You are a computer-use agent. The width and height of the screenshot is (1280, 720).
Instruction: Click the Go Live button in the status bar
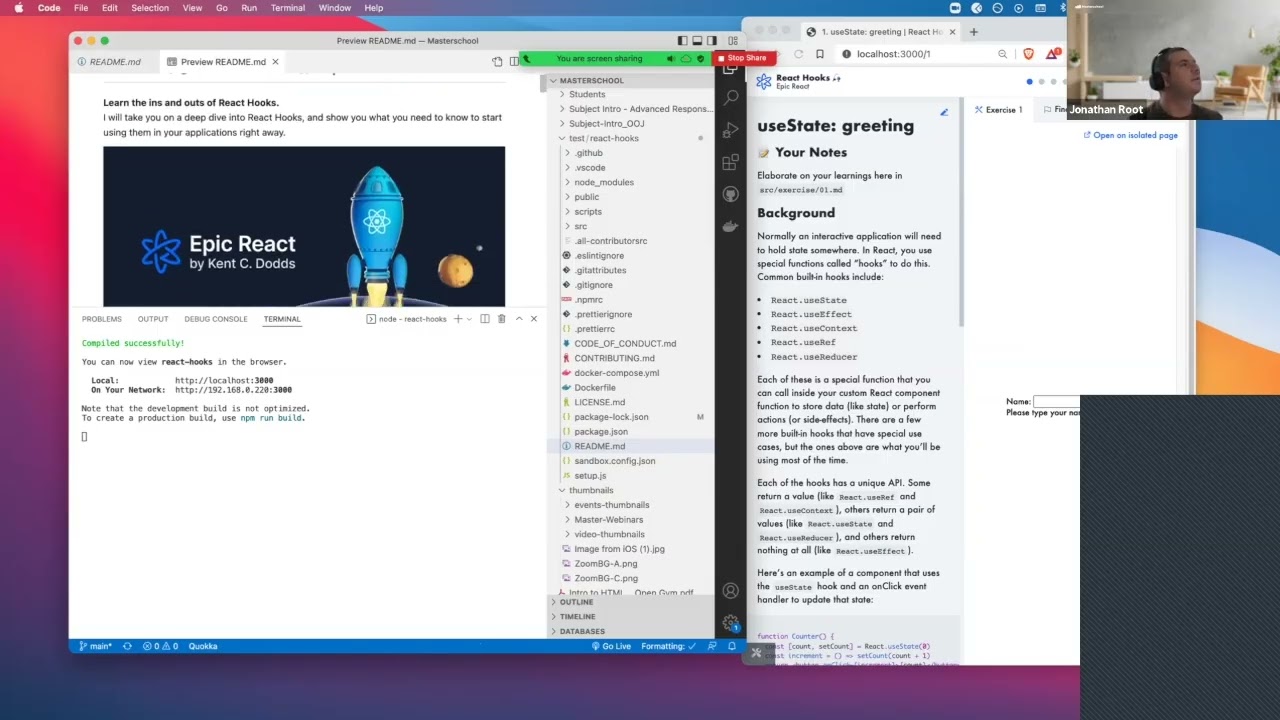pos(611,646)
